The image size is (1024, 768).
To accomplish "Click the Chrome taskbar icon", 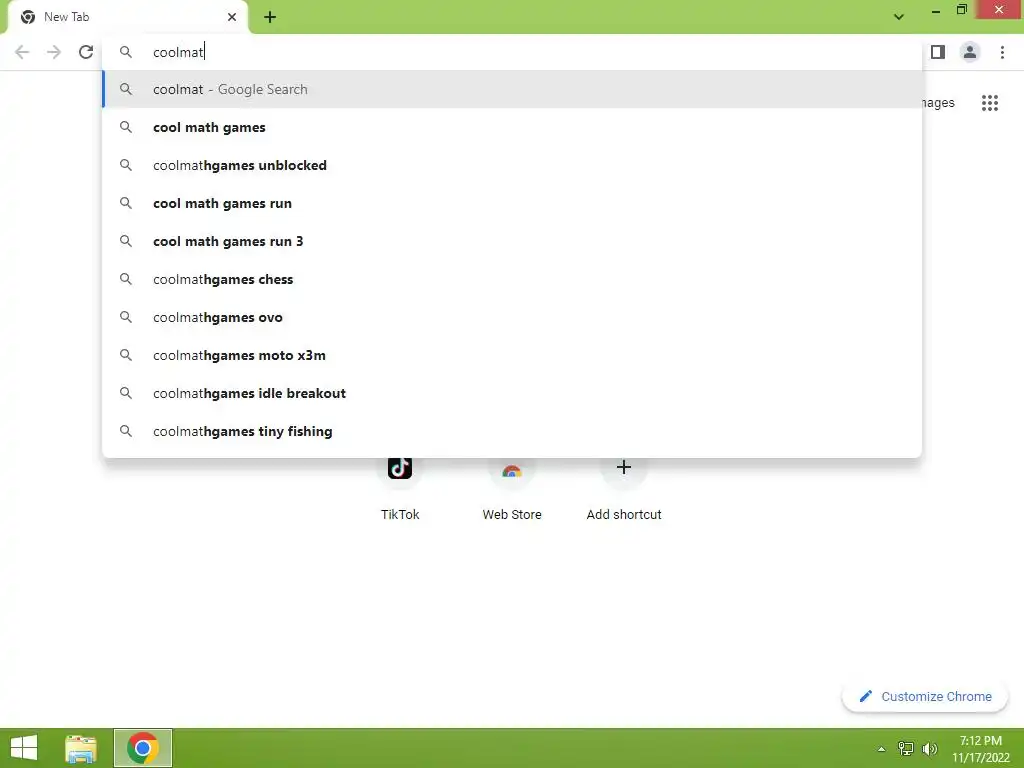I will pyautogui.click(x=143, y=748).
